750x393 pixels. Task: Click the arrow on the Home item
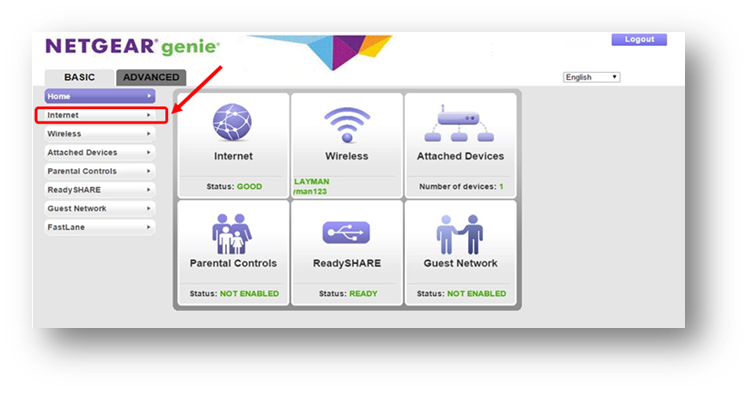click(x=149, y=96)
